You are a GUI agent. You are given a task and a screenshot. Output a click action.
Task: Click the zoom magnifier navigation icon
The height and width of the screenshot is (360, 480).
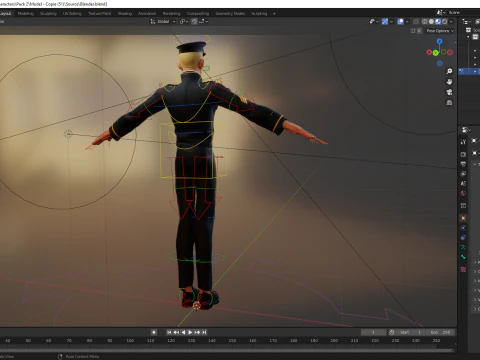pos(449,71)
